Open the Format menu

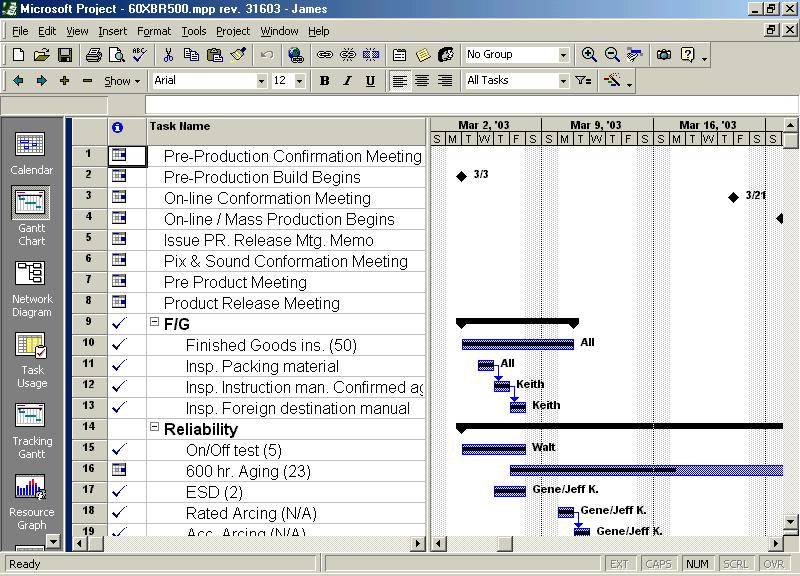point(154,31)
